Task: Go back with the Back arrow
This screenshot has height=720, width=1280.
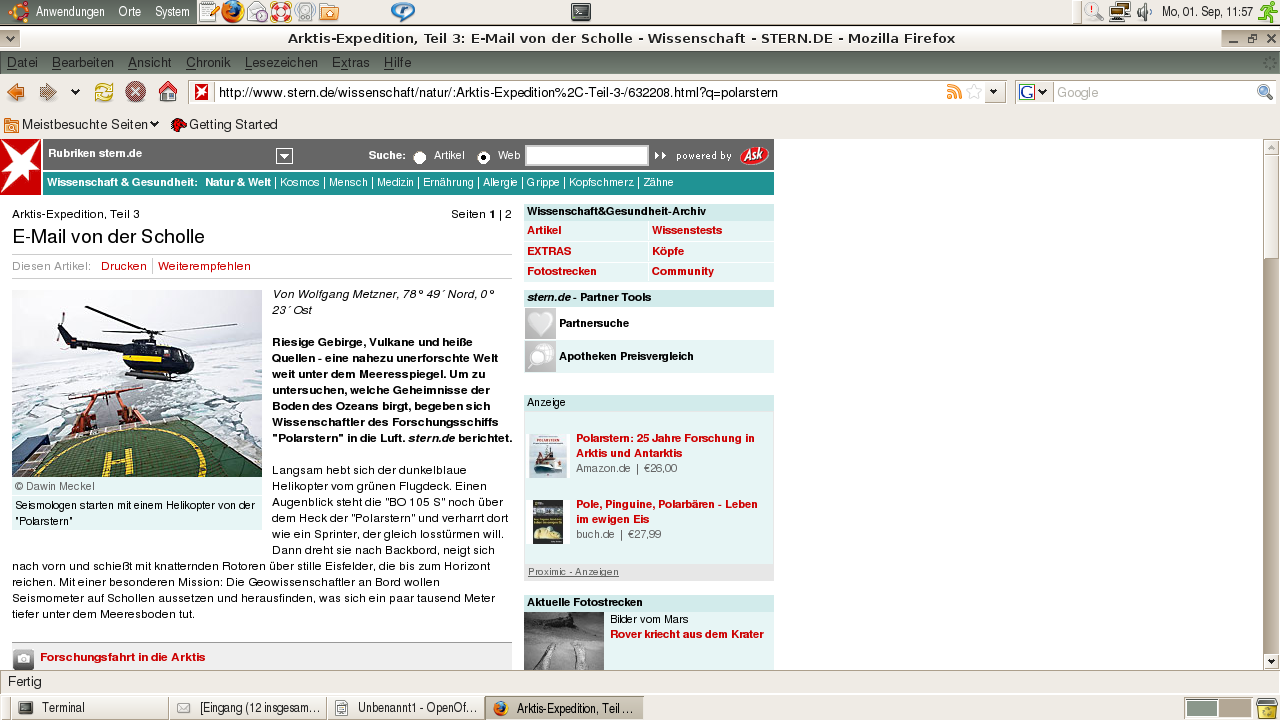Action: click(x=16, y=92)
